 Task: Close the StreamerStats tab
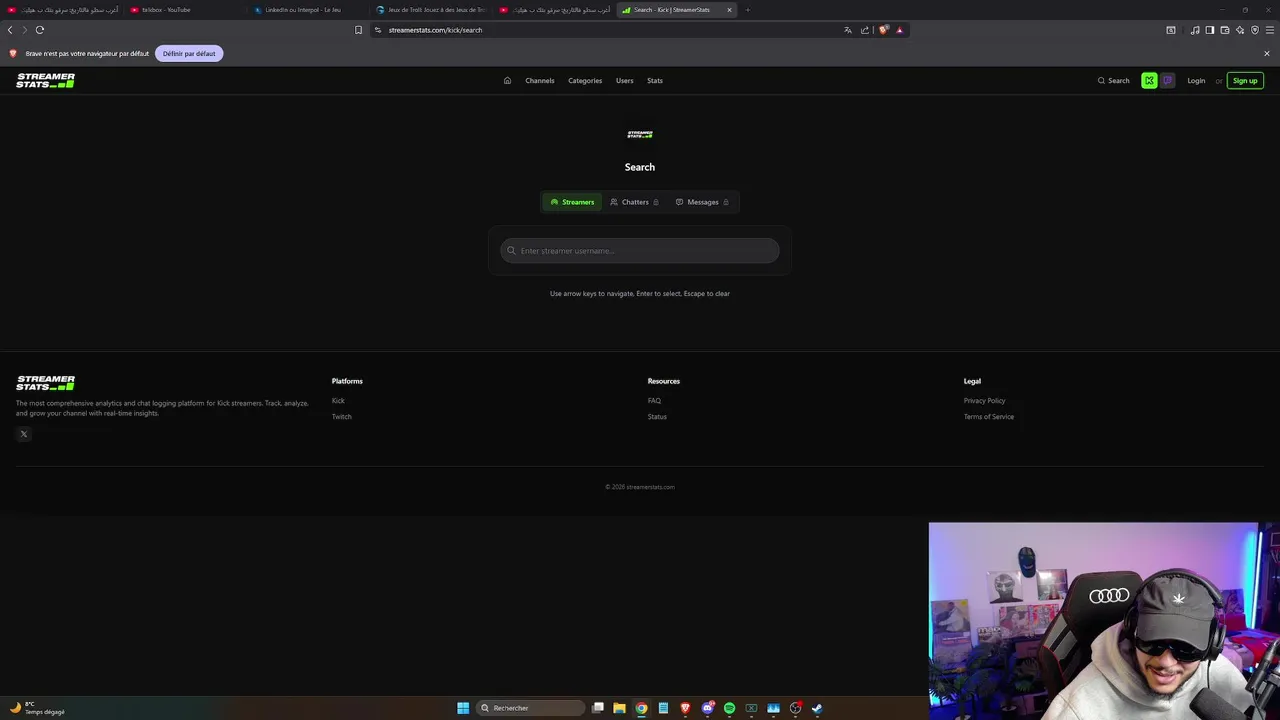click(x=729, y=10)
